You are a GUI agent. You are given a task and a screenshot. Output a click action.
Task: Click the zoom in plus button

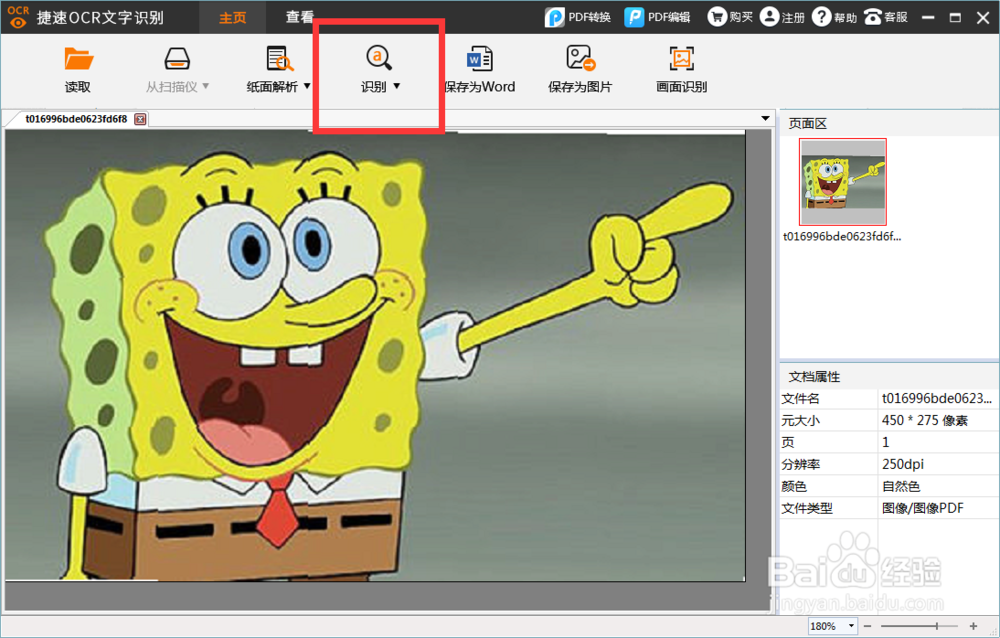973,626
